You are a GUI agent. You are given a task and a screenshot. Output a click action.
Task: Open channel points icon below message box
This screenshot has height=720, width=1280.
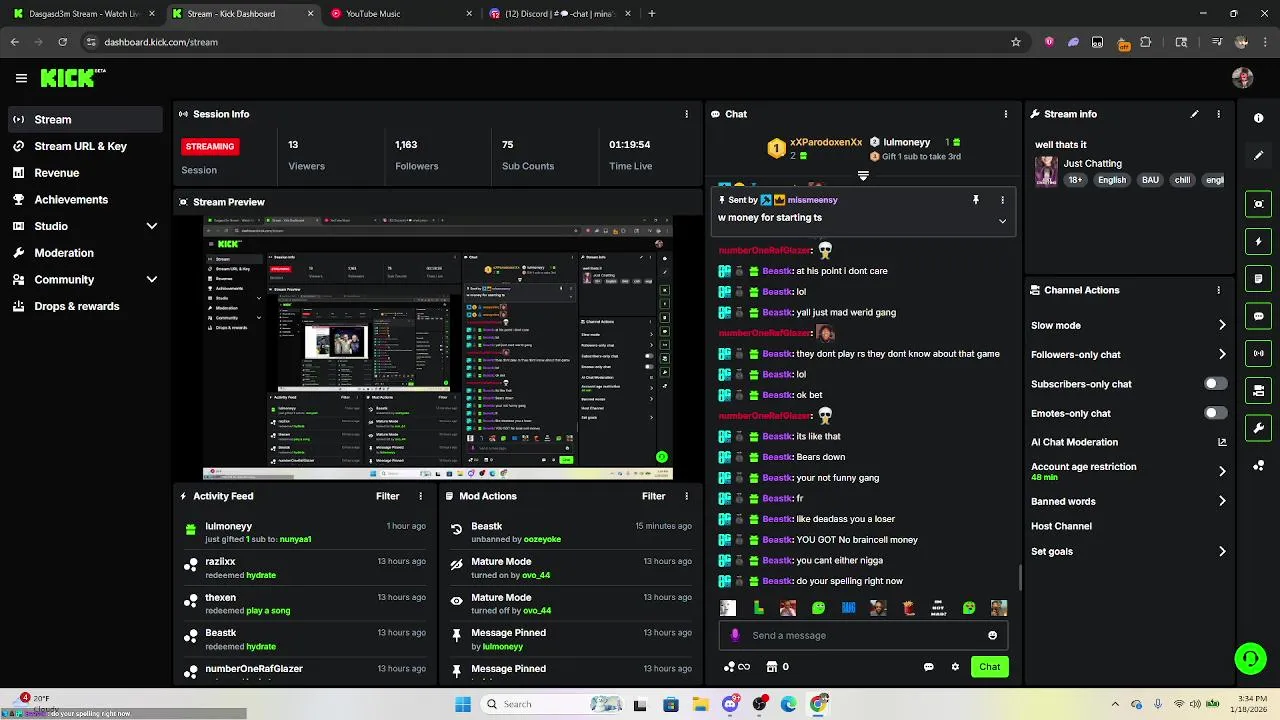point(736,667)
